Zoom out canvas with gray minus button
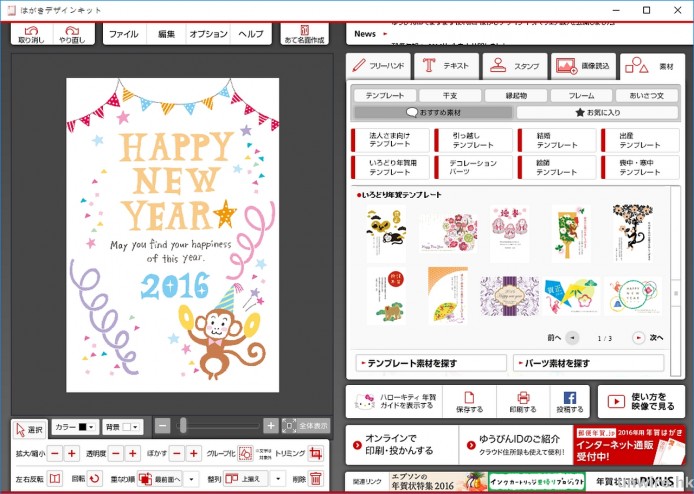The width and height of the screenshot is (694, 494). click(162, 426)
